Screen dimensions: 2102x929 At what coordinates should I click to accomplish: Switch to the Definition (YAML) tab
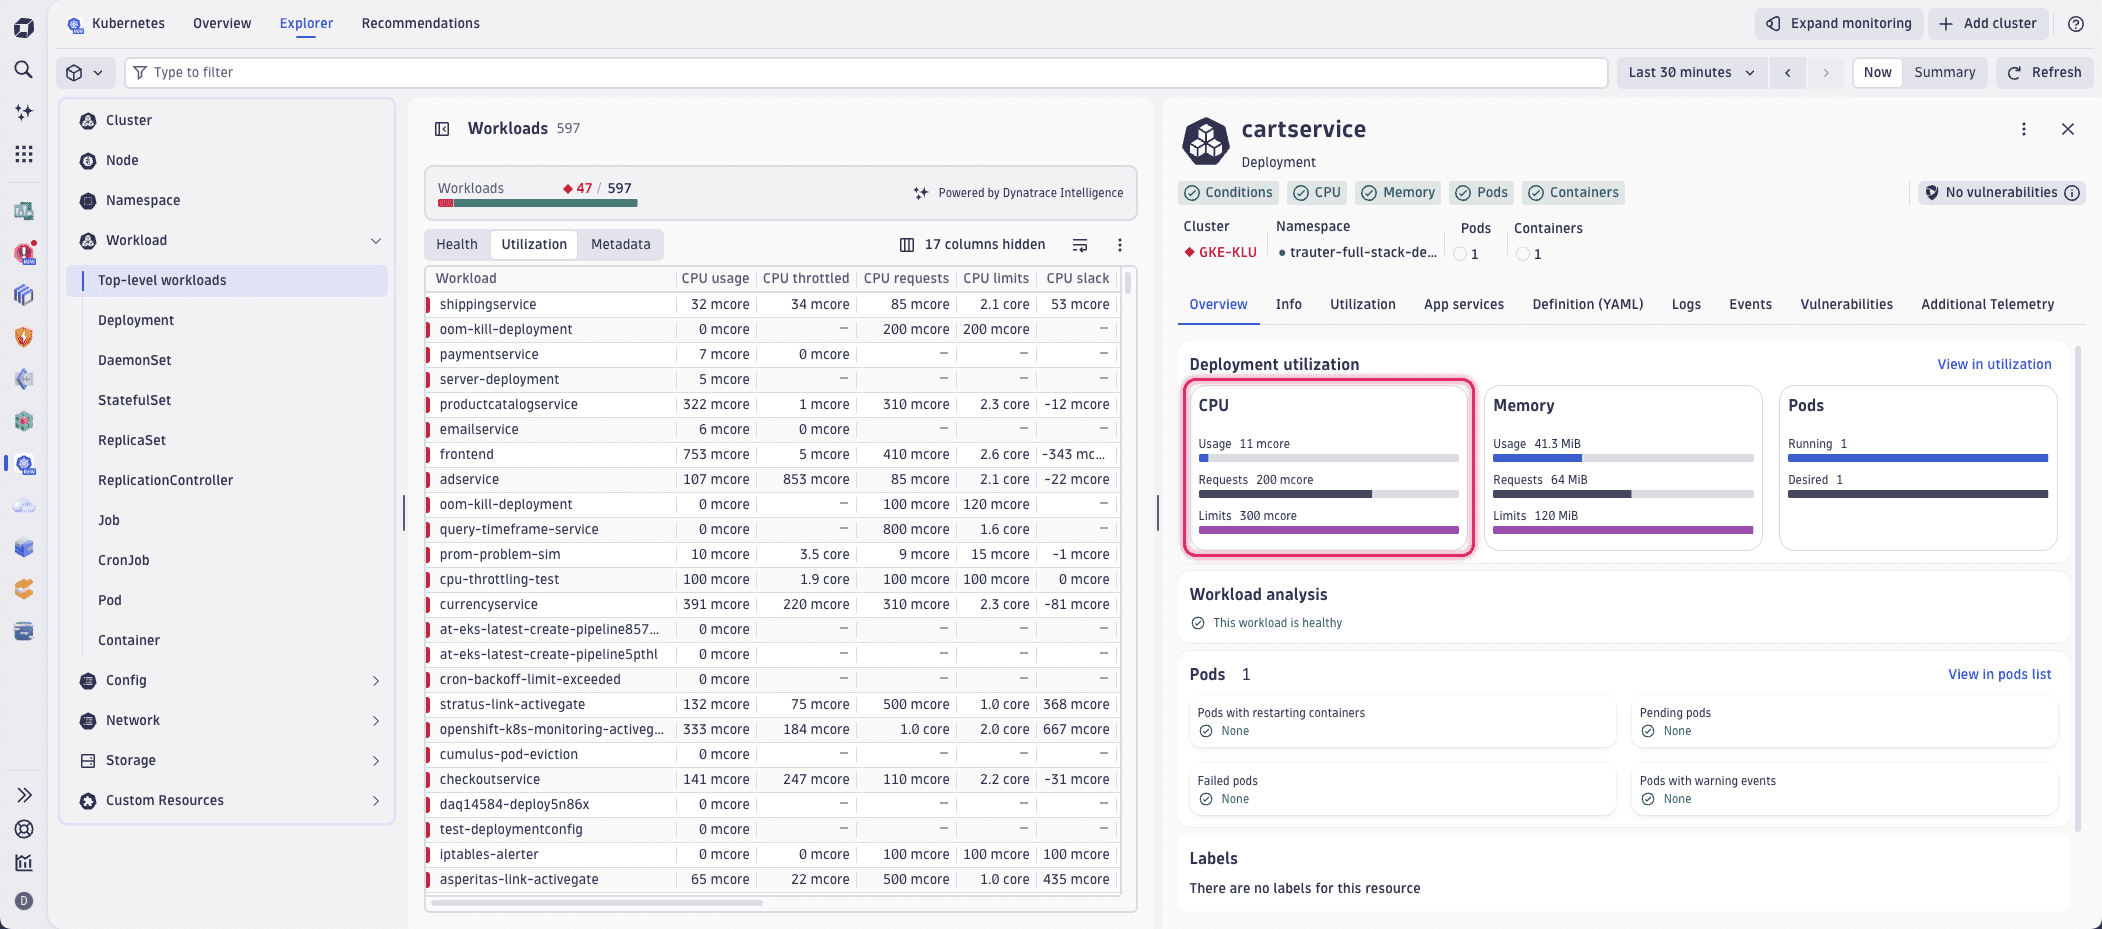coord(1587,304)
